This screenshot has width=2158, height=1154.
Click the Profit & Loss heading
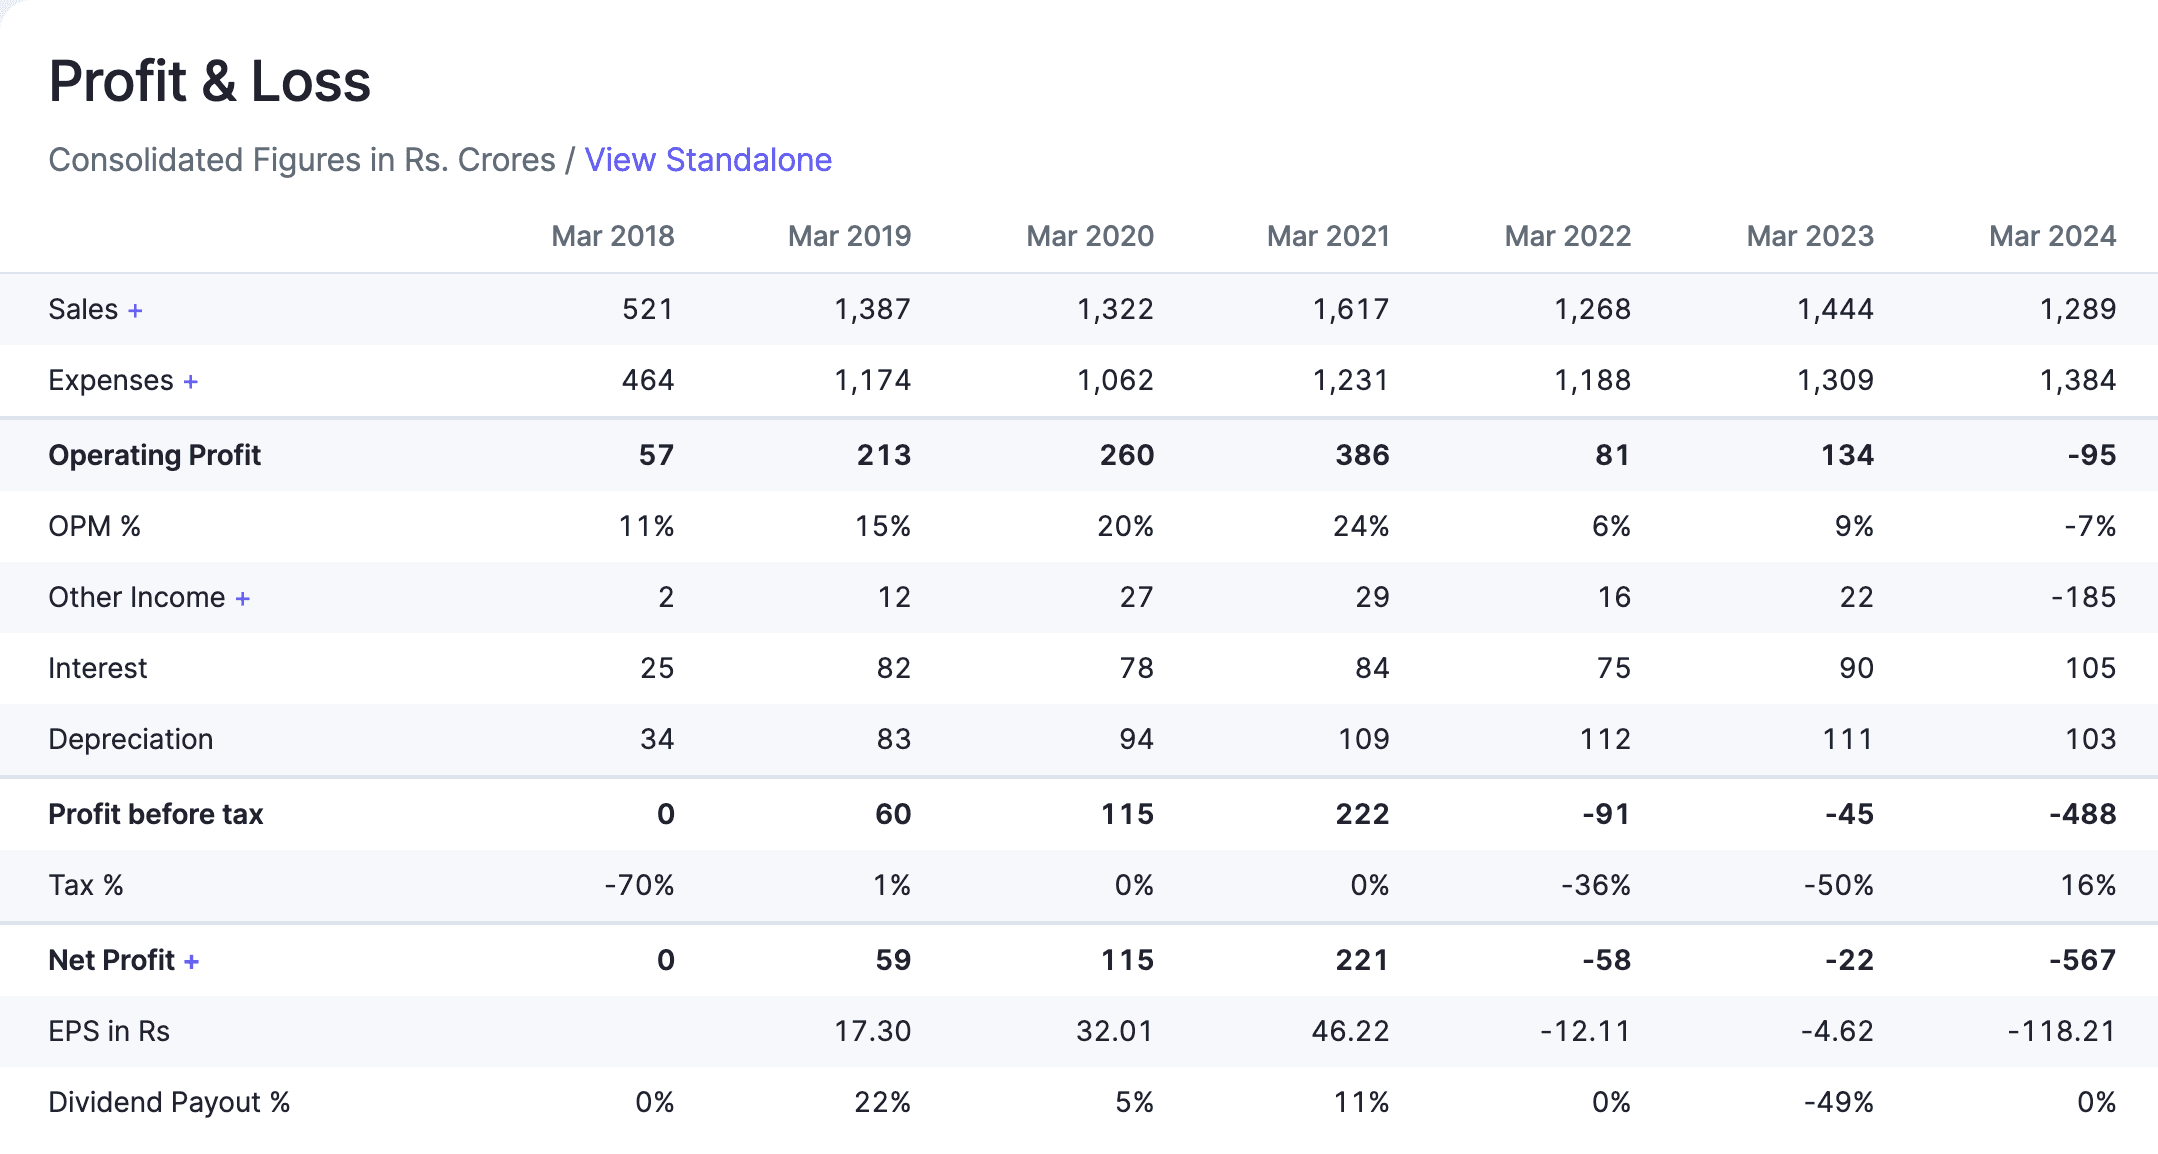(210, 82)
